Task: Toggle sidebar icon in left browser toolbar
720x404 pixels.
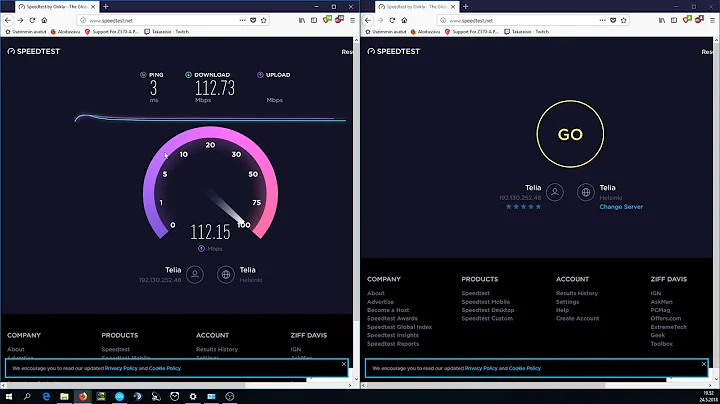Action: (x=314, y=20)
